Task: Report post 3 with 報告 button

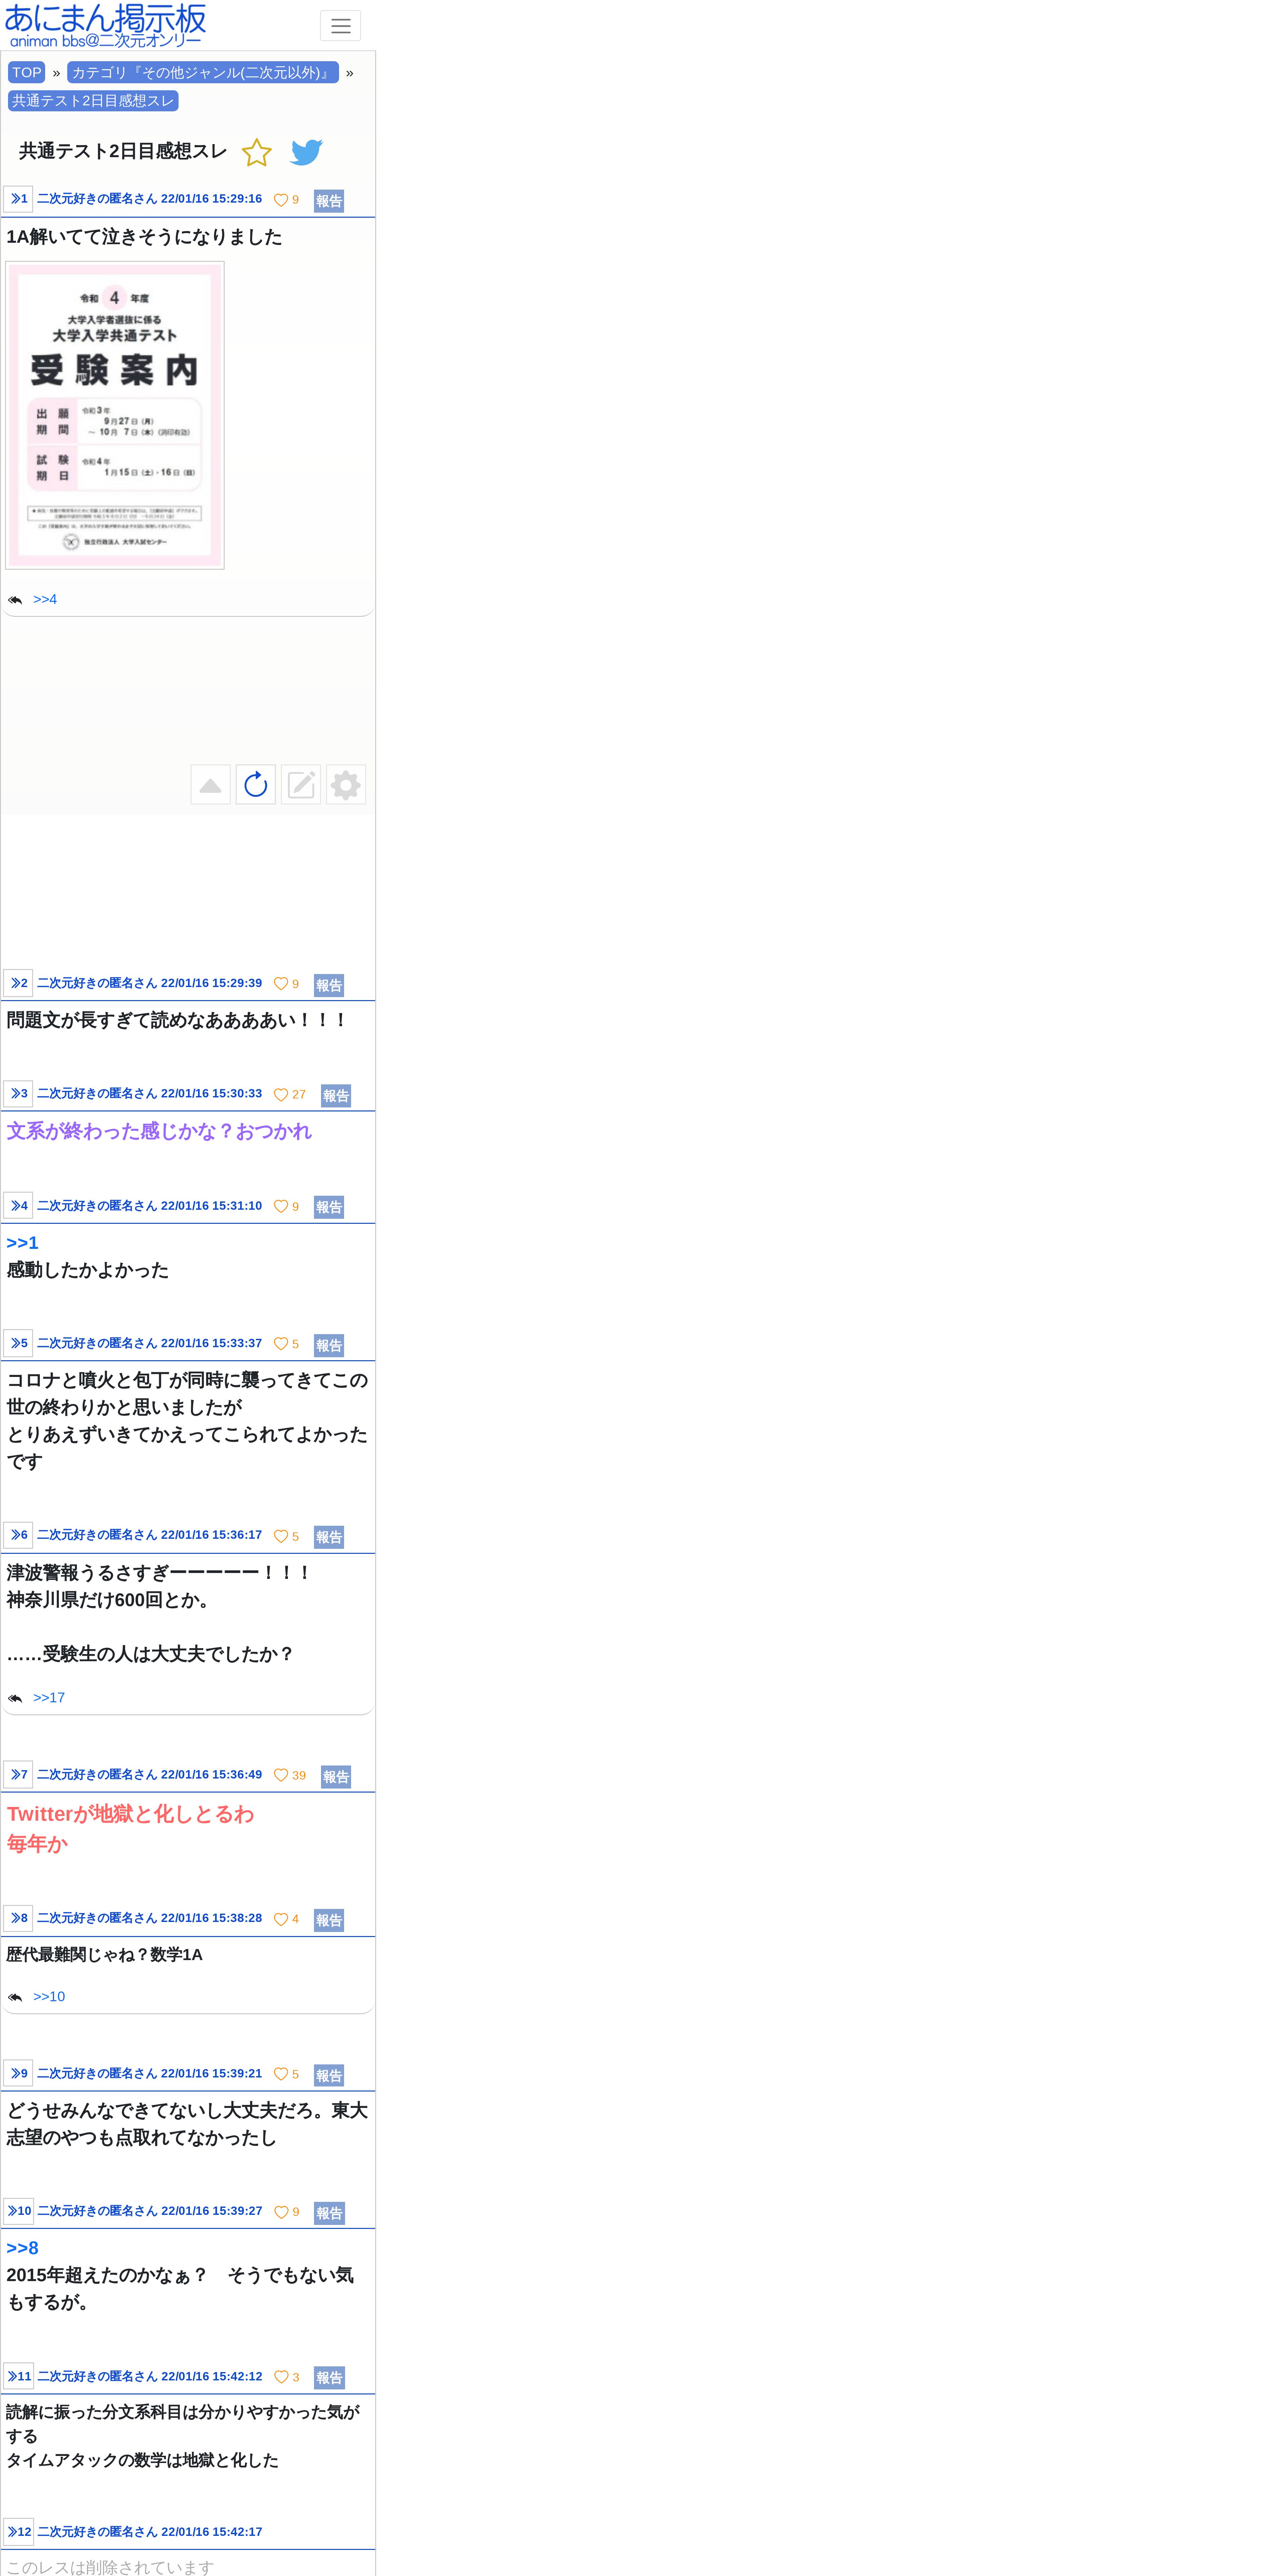Action: coord(336,1096)
